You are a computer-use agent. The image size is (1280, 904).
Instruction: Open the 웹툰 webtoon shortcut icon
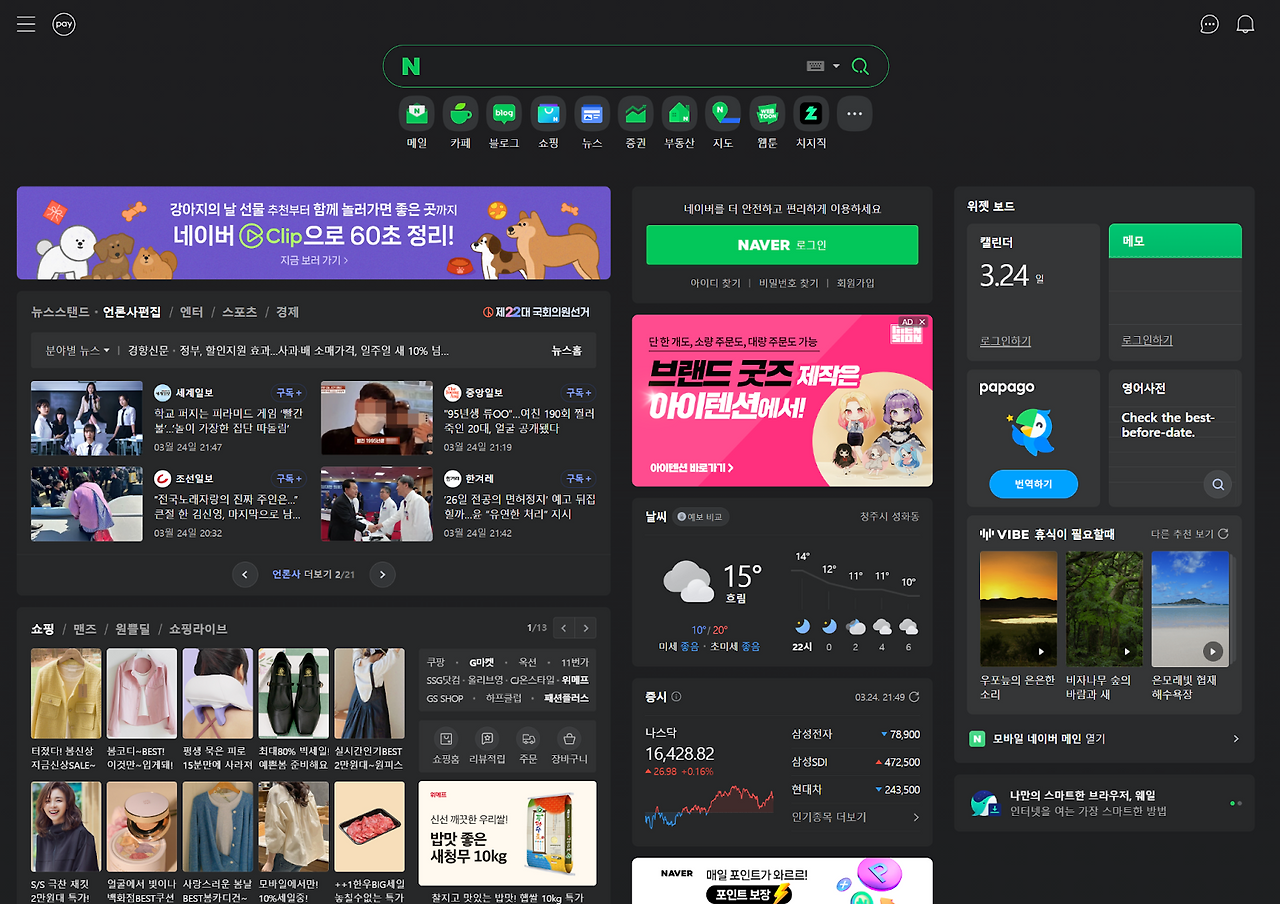coord(767,114)
